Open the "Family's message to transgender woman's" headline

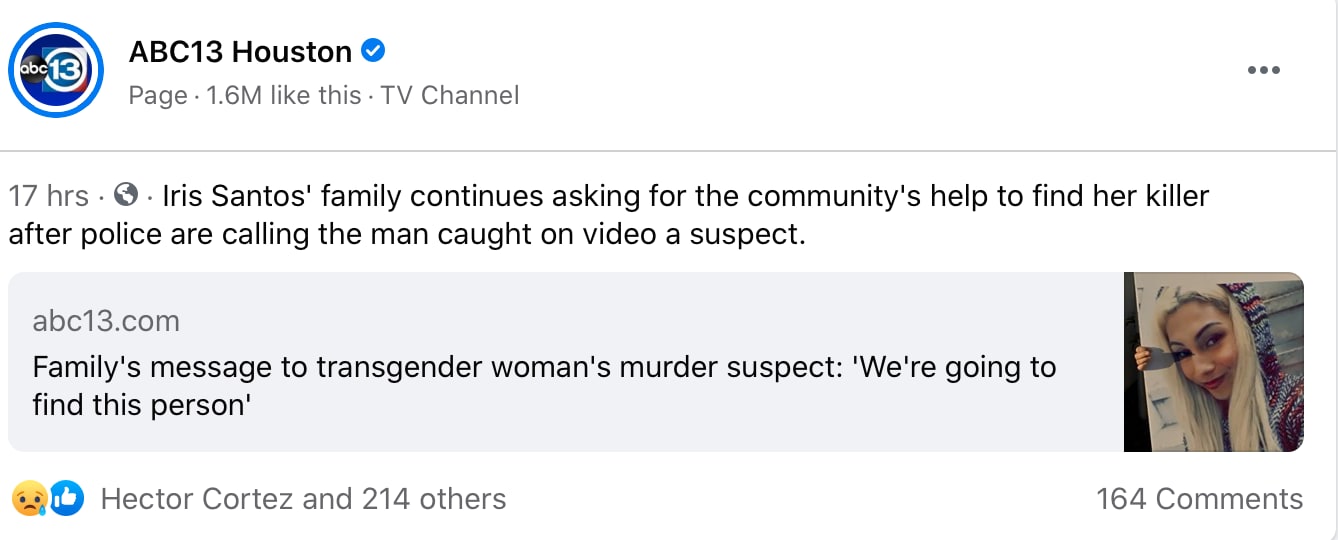[544, 367]
